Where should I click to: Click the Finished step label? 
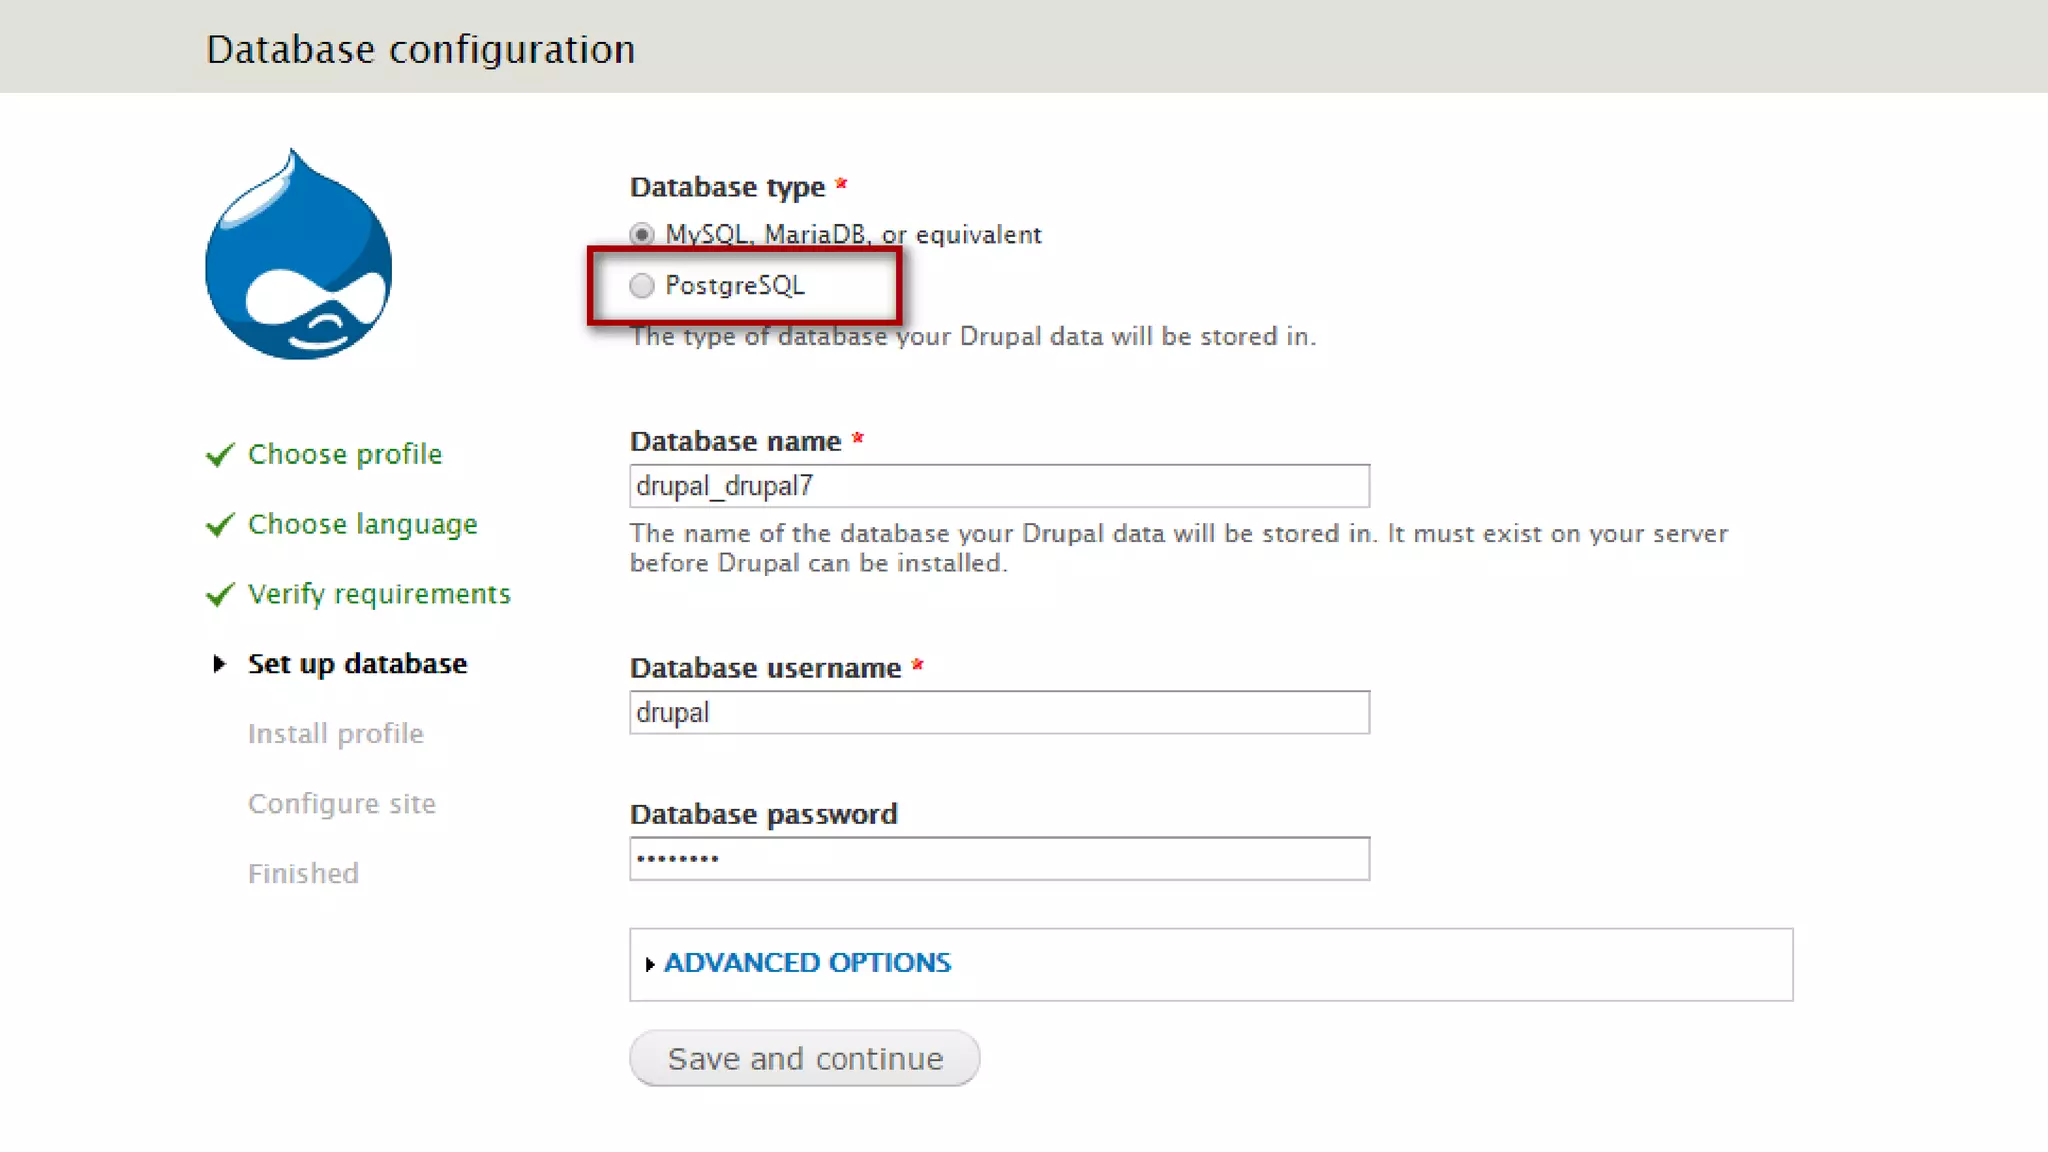tap(303, 874)
